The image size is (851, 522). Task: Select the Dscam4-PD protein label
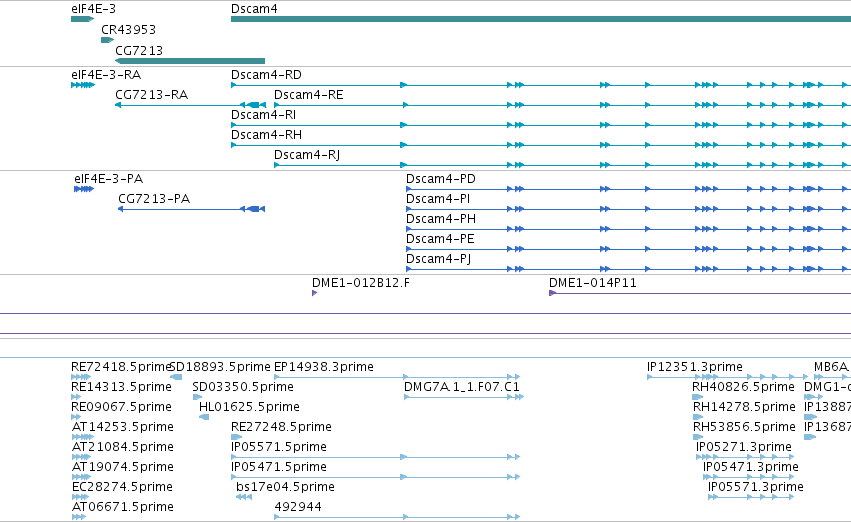click(441, 179)
